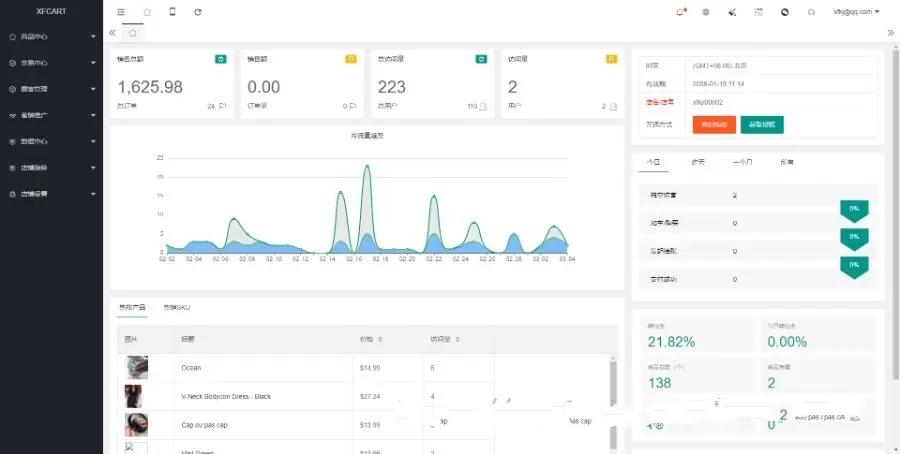
Task: Open the mobile phone preview icon
Action: [172, 11]
